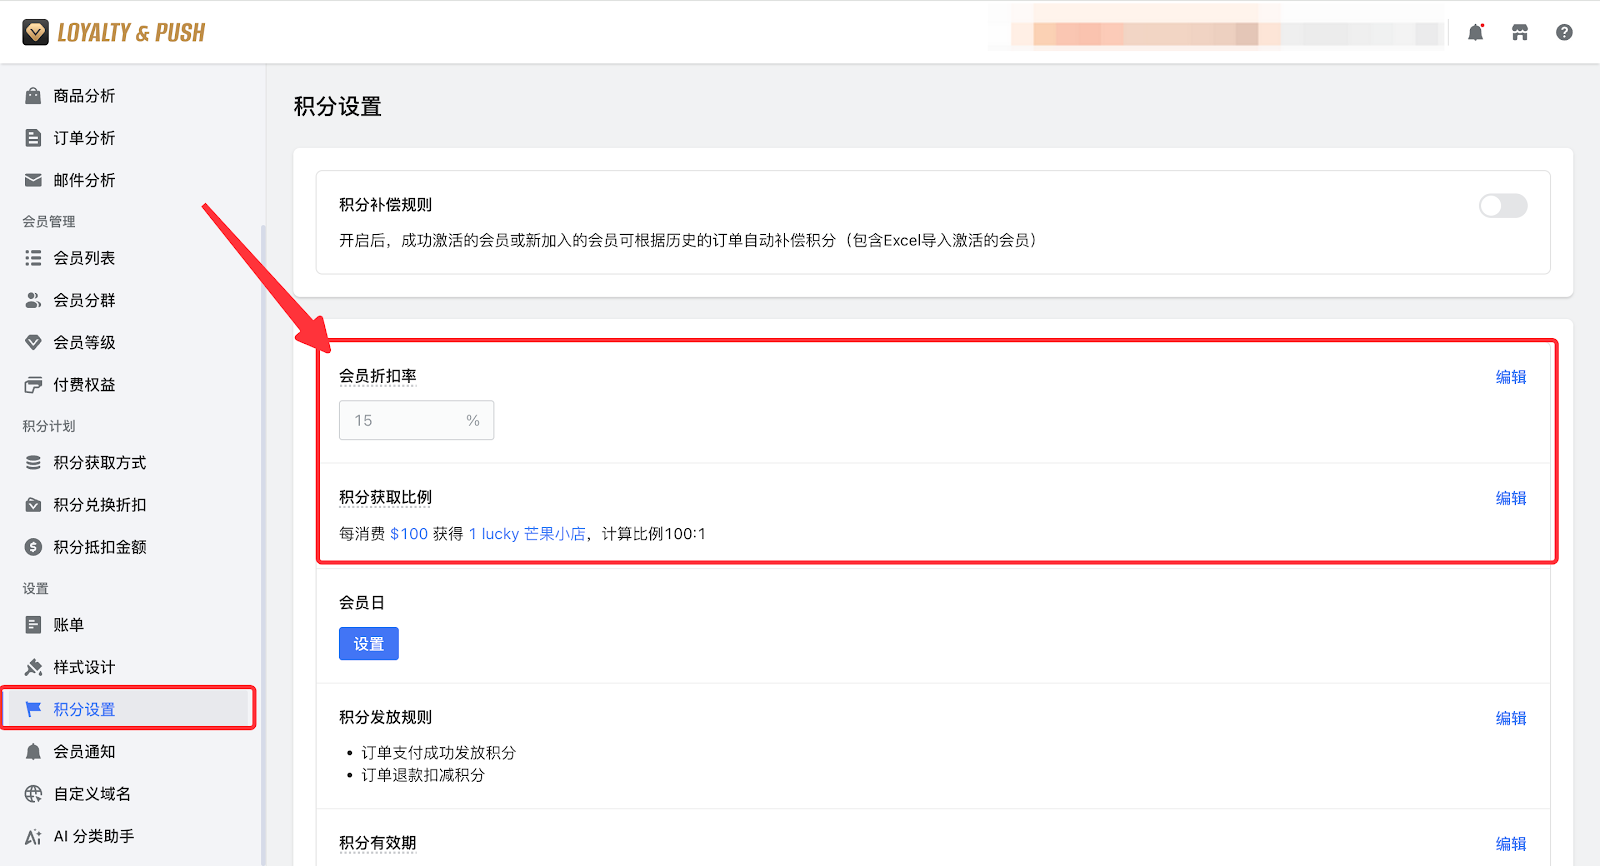The width and height of the screenshot is (1600, 866).
Task: Click the 自定义域名 globe icon
Action: [x=33, y=794]
